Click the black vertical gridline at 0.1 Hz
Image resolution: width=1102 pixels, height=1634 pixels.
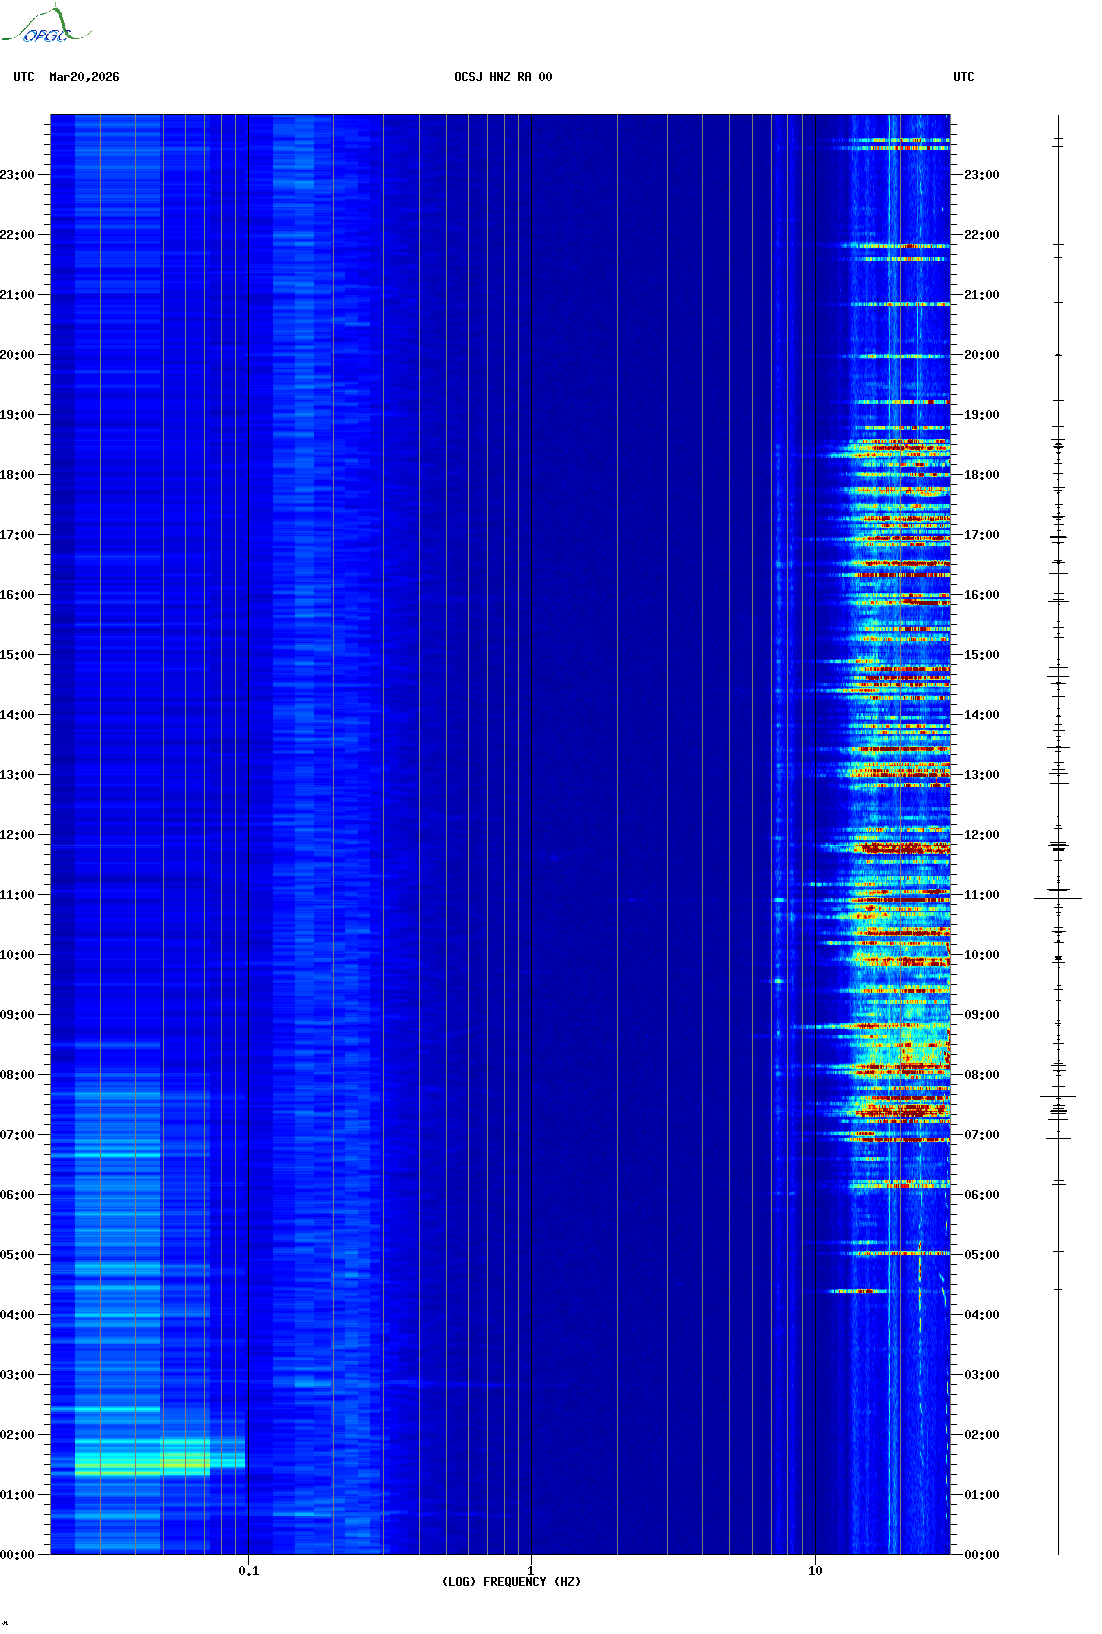pos(248,800)
